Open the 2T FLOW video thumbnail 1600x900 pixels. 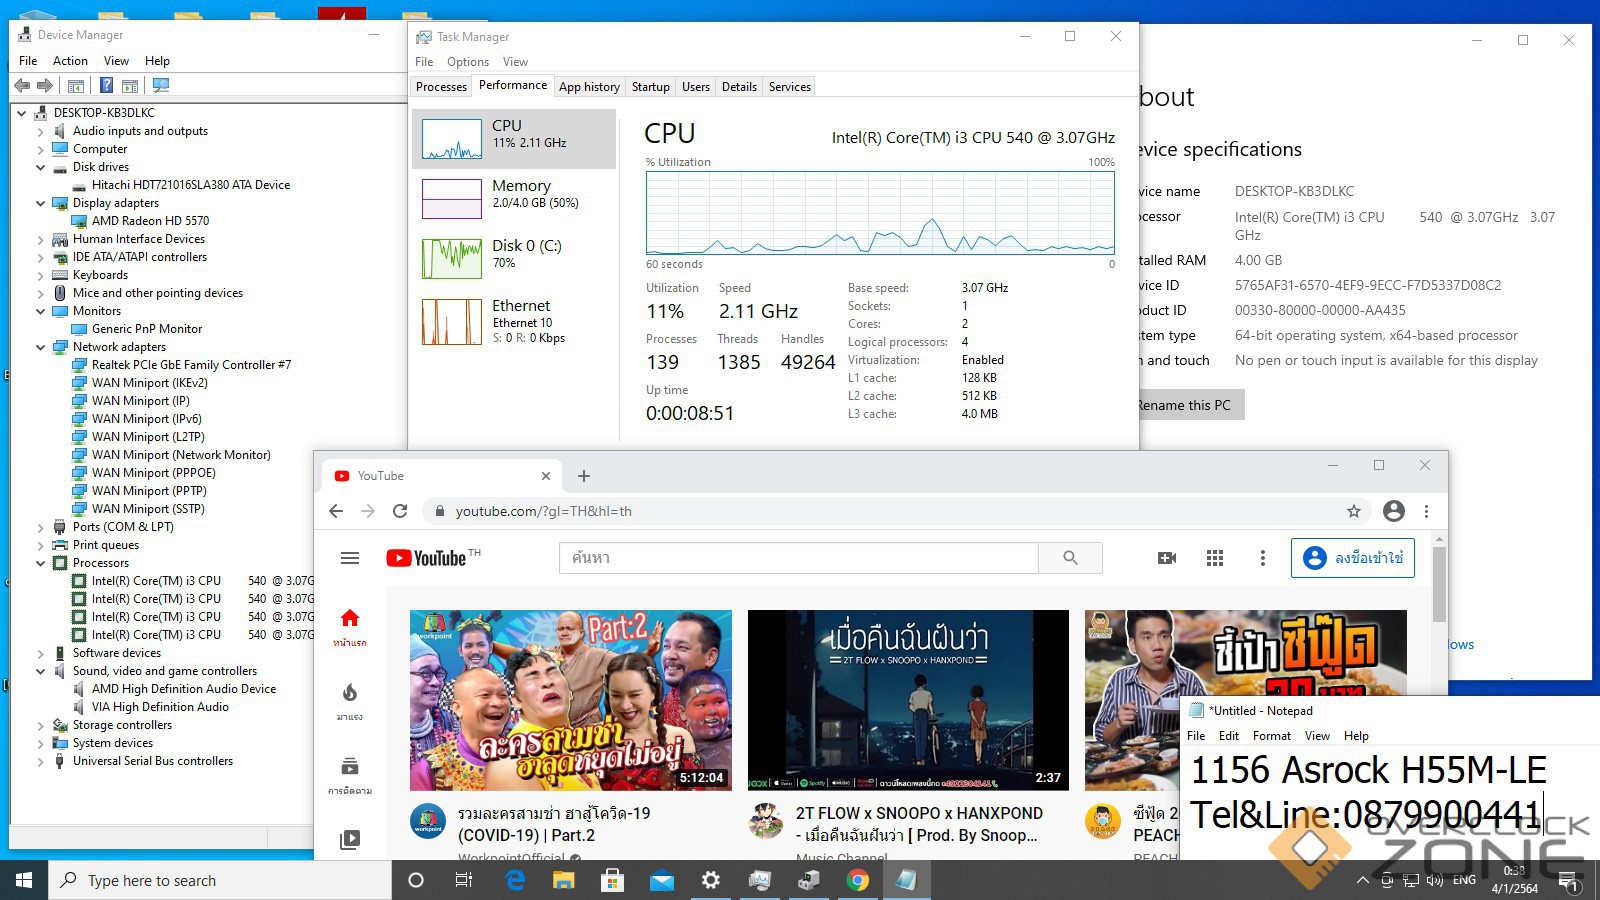pos(908,700)
